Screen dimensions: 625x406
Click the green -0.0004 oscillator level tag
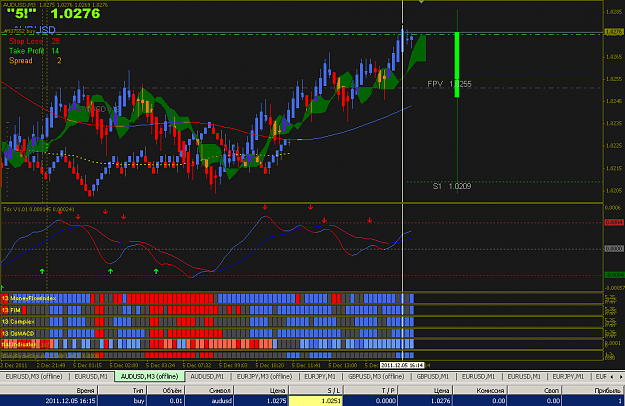pyautogui.click(x=614, y=275)
